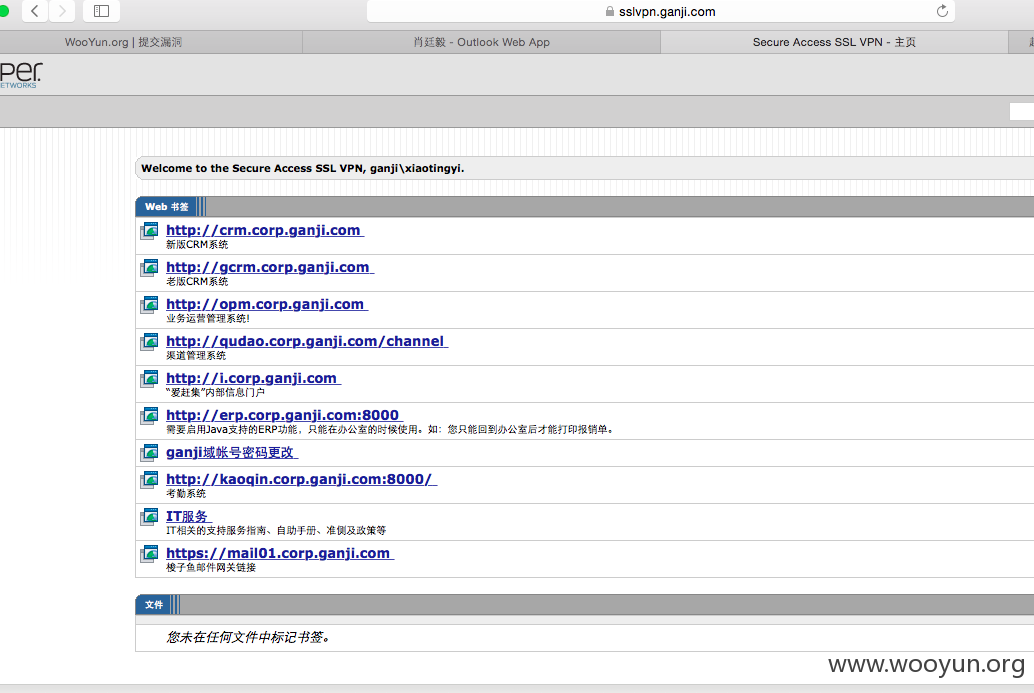Image resolution: width=1034 pixels, height=693 pixels.
Task: Click the description “爱赶集”内部信息门户
Action: [x=215, y=392]
